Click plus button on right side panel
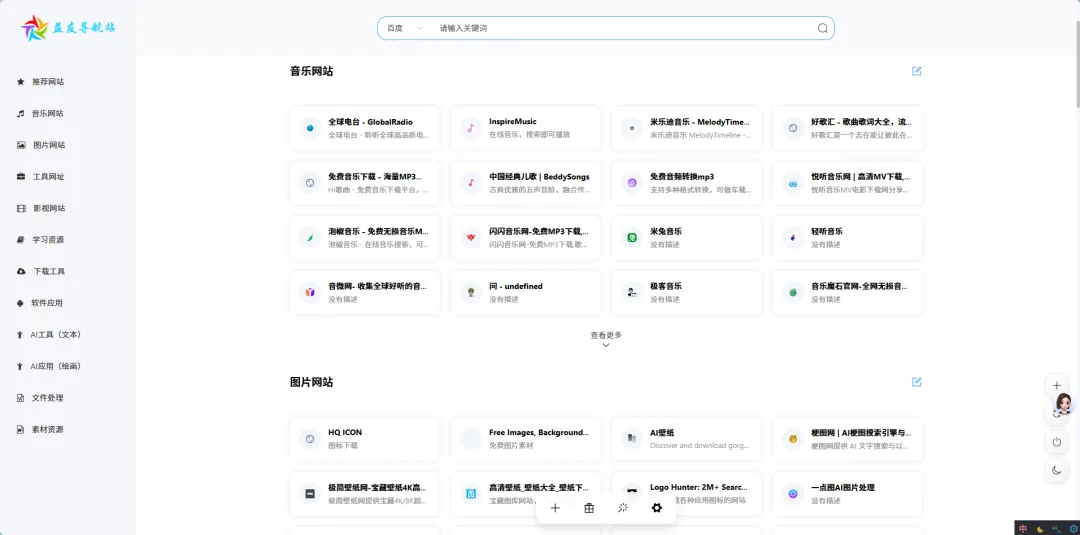The height and width of the screenshot is (535, 1080). tap(1057, 386)
